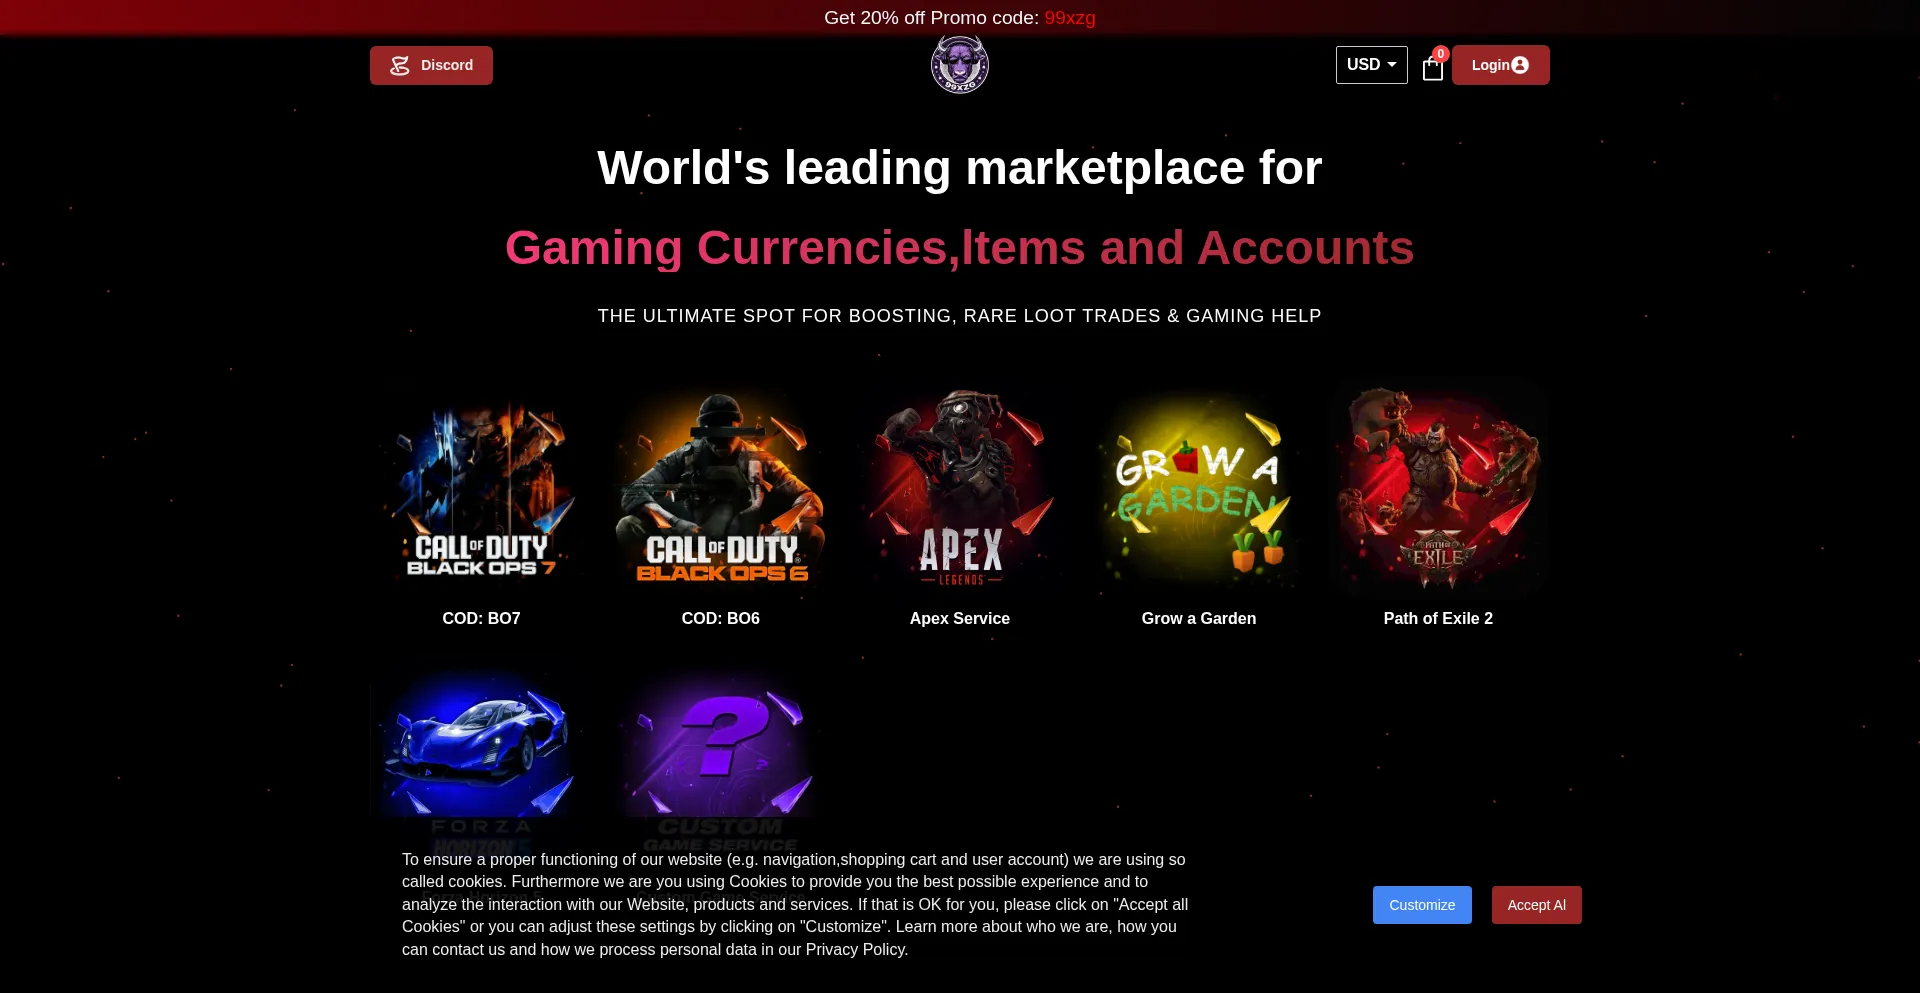Open the Forza Horizon blue car image

pyautogui.click(x=481, y=760)
